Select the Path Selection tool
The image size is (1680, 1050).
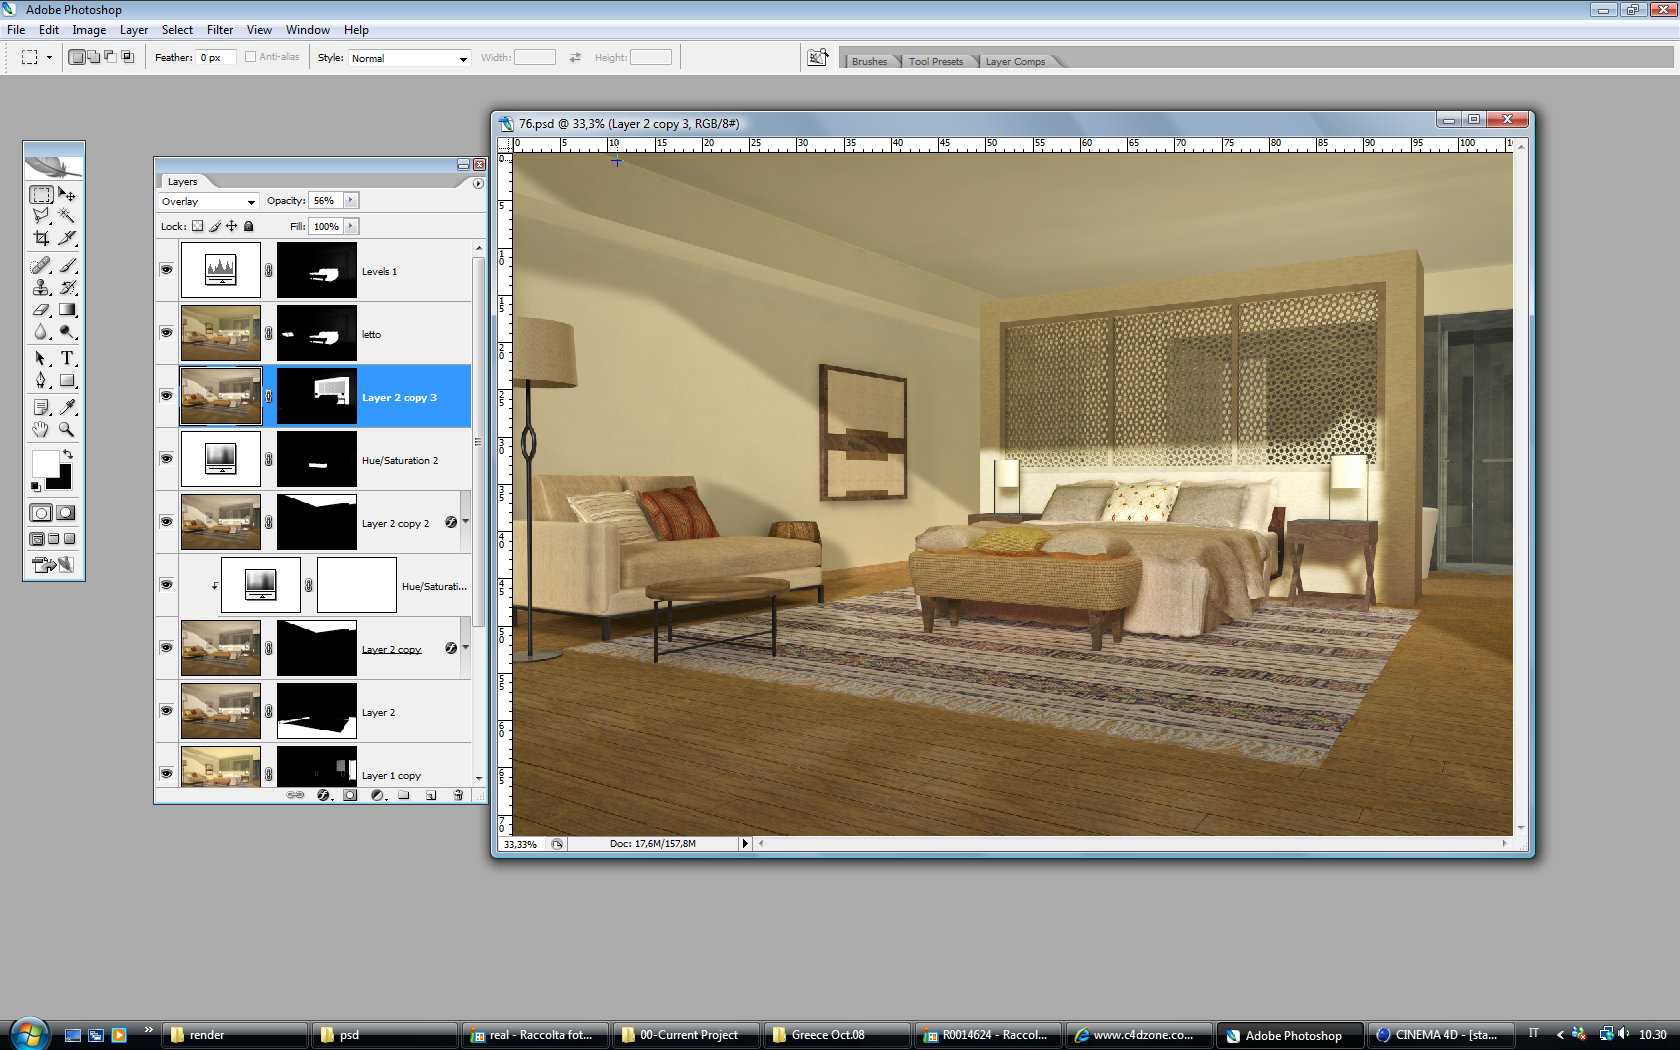(x=41, y=359)
